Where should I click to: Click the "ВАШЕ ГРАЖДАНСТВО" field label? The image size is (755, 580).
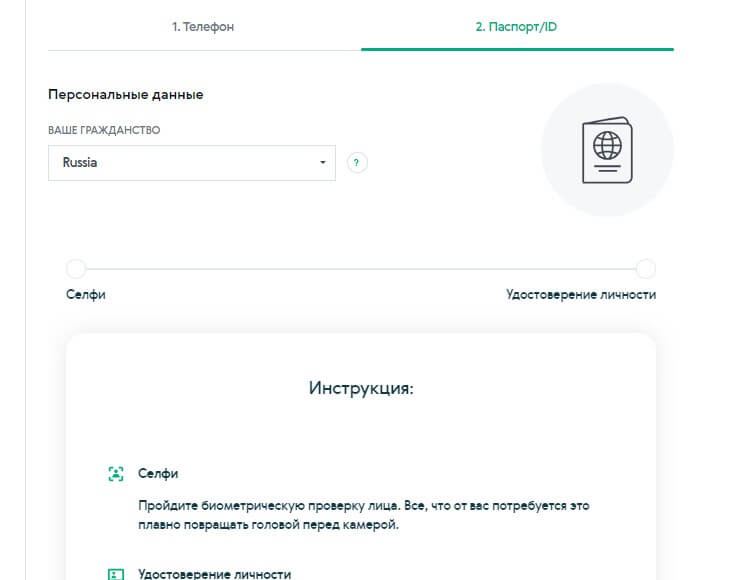pyautogui.click(x=104, y=130)
